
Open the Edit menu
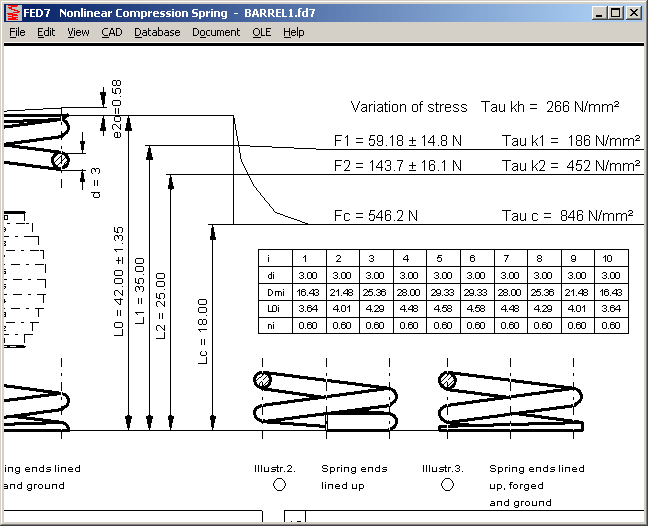pyautogui.click(x=46, y=32)
